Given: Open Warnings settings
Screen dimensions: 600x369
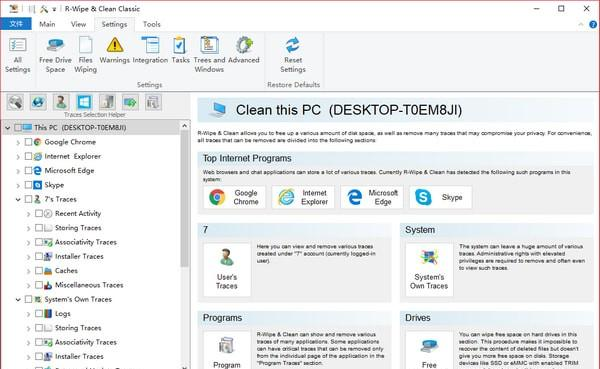Looking at the screenshot, I should click(x=114, y=51).
